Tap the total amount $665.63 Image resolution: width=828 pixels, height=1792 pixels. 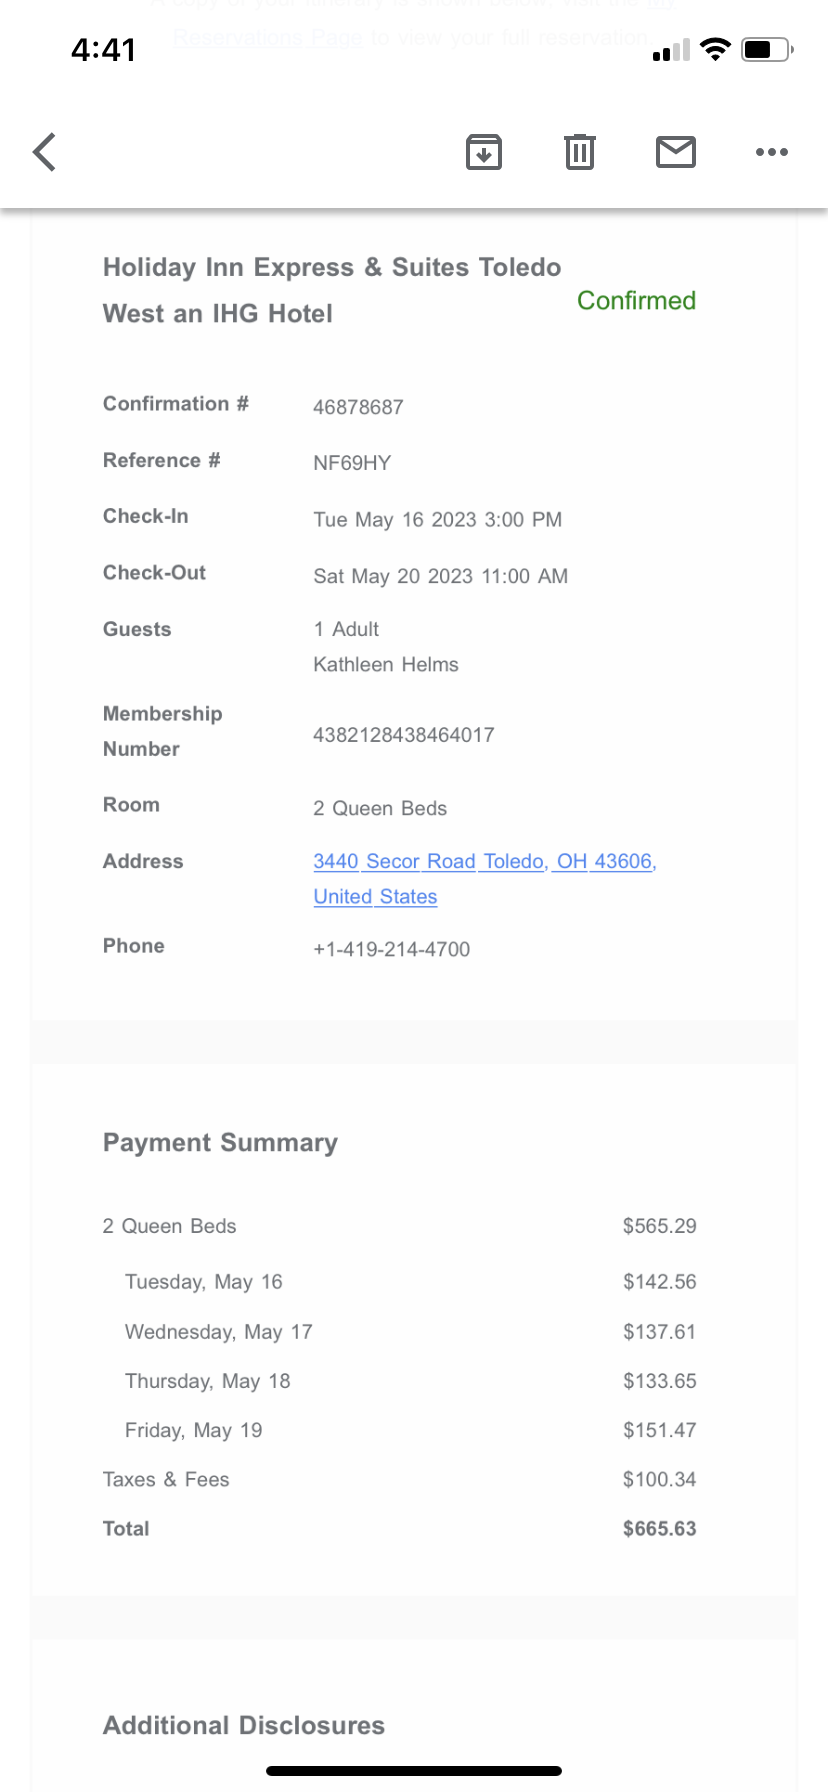(659, 1528)
